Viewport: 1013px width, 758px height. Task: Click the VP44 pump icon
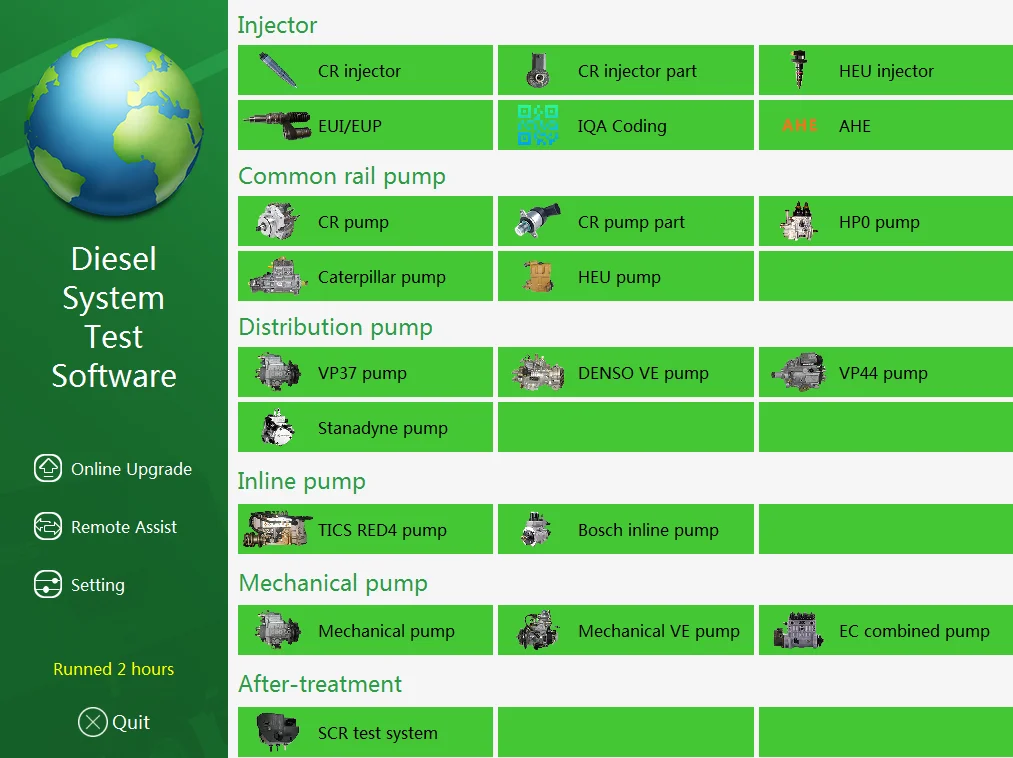coord(799,372)
